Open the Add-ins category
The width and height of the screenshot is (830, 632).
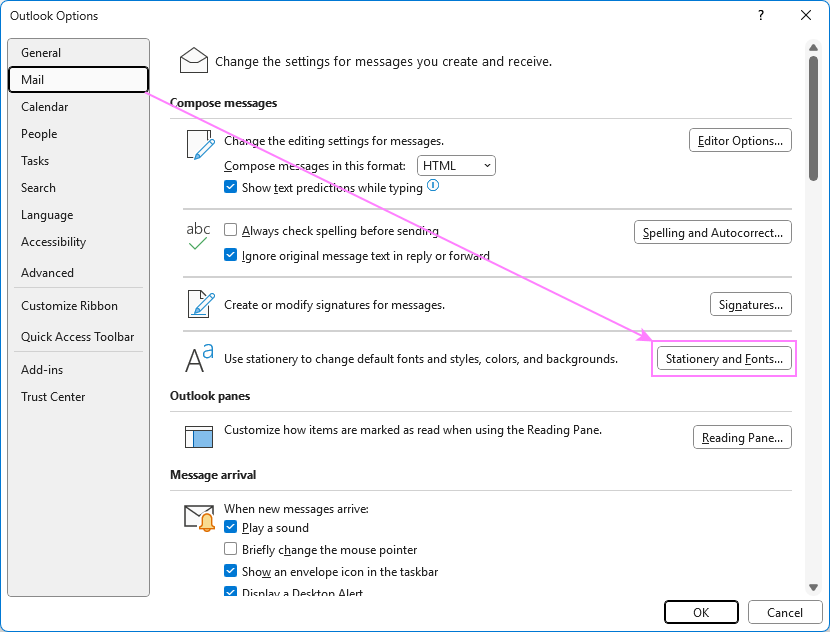[78, 369]
